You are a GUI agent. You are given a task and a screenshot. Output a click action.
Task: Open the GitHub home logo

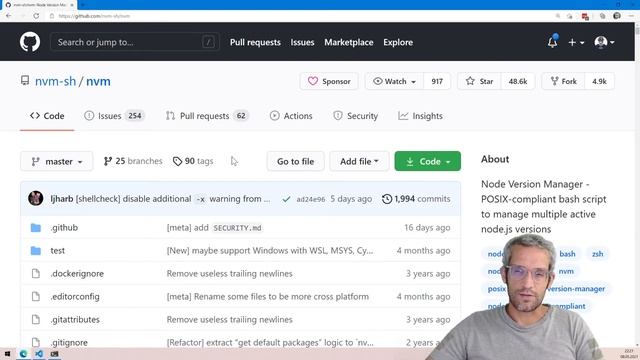pos(30,42)
